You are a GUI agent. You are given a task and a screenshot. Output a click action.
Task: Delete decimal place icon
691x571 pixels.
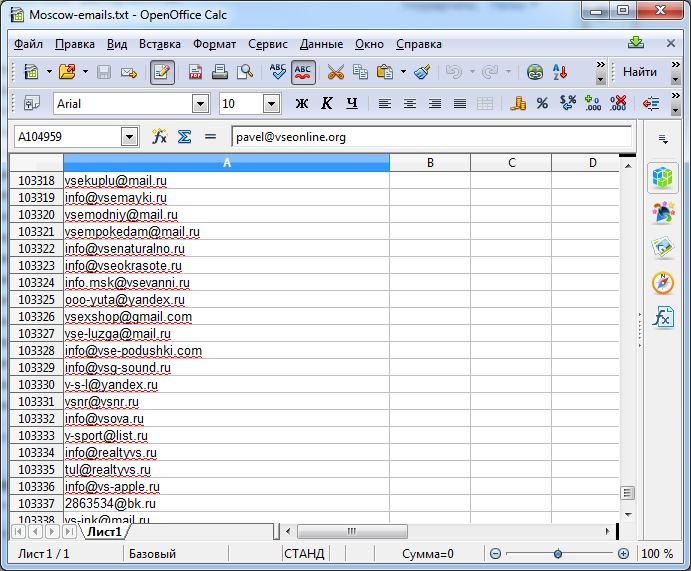(x=618, y=104)
